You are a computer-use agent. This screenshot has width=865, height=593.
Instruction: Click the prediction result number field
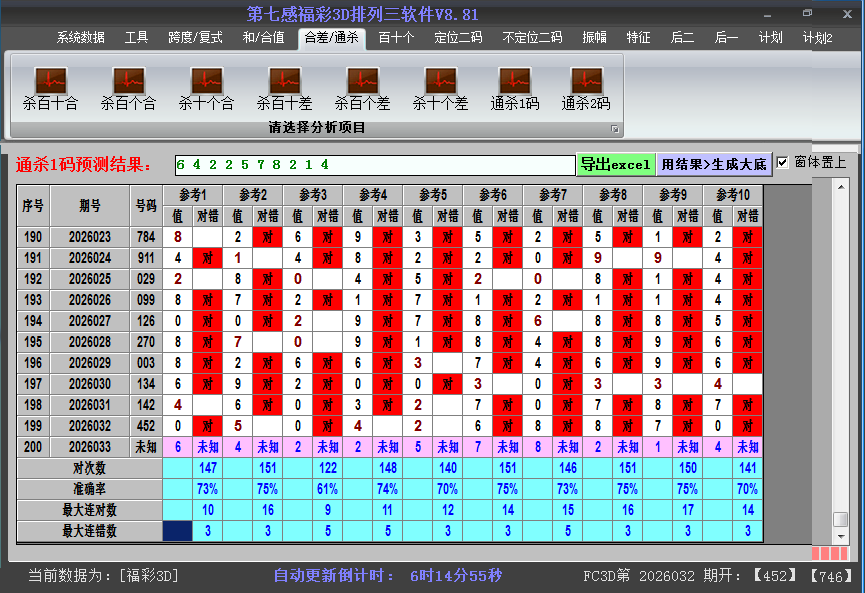(374, 164)
